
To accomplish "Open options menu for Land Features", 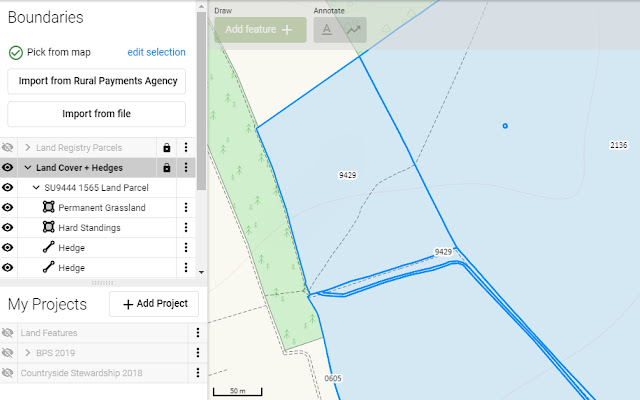I will [x=198, y=333].
